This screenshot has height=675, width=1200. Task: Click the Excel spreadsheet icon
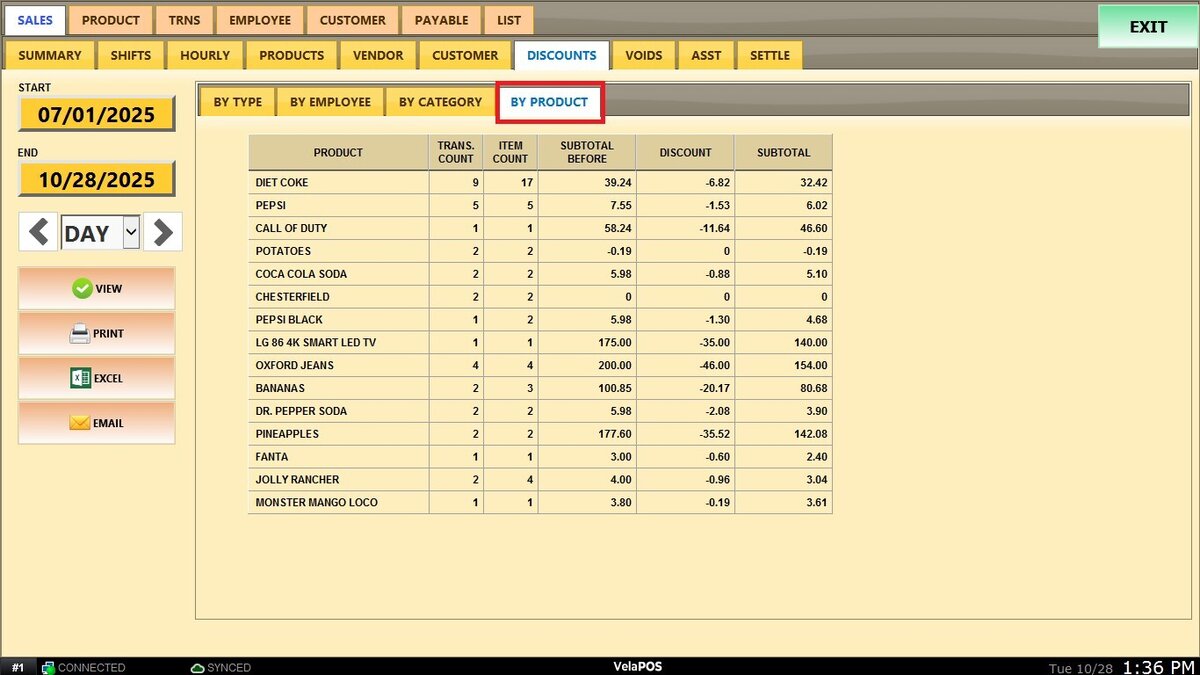[80, 378]
